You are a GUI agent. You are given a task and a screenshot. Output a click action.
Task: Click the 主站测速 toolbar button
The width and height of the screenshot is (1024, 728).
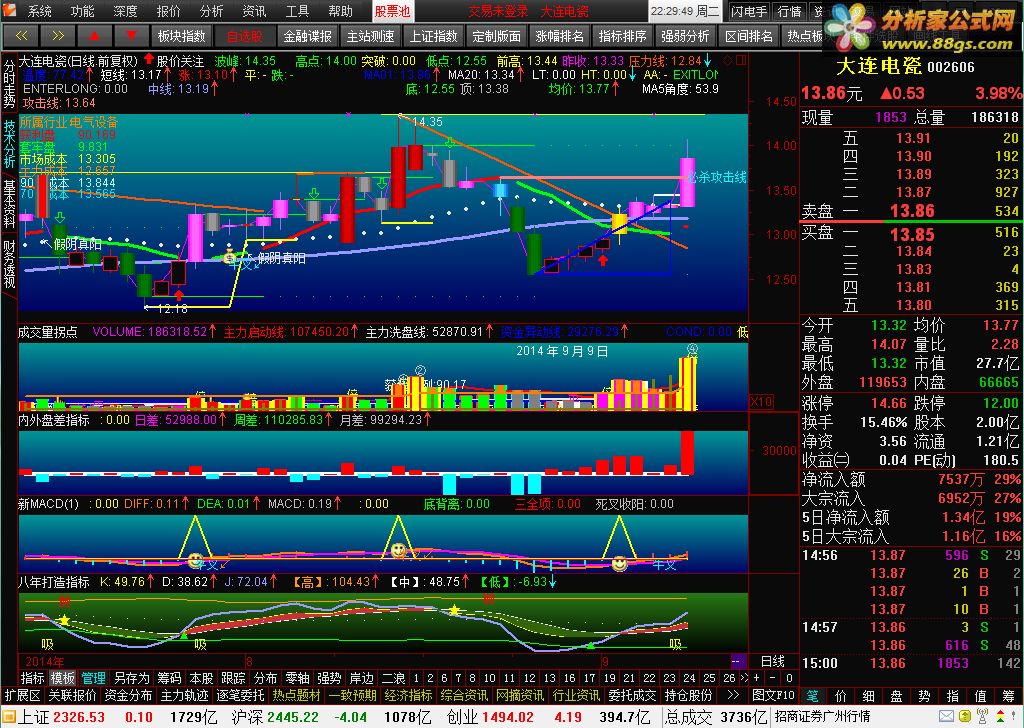[370, 36]
